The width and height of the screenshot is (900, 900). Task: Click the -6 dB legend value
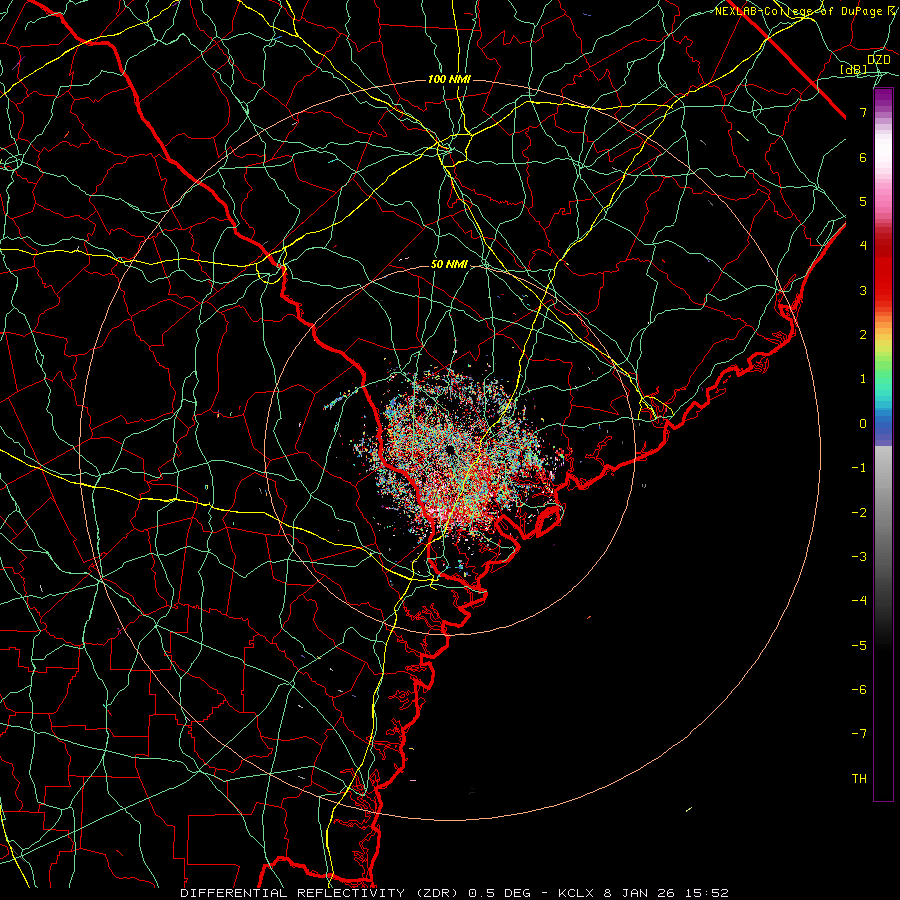pyautogui.click(x=859, y=690)
